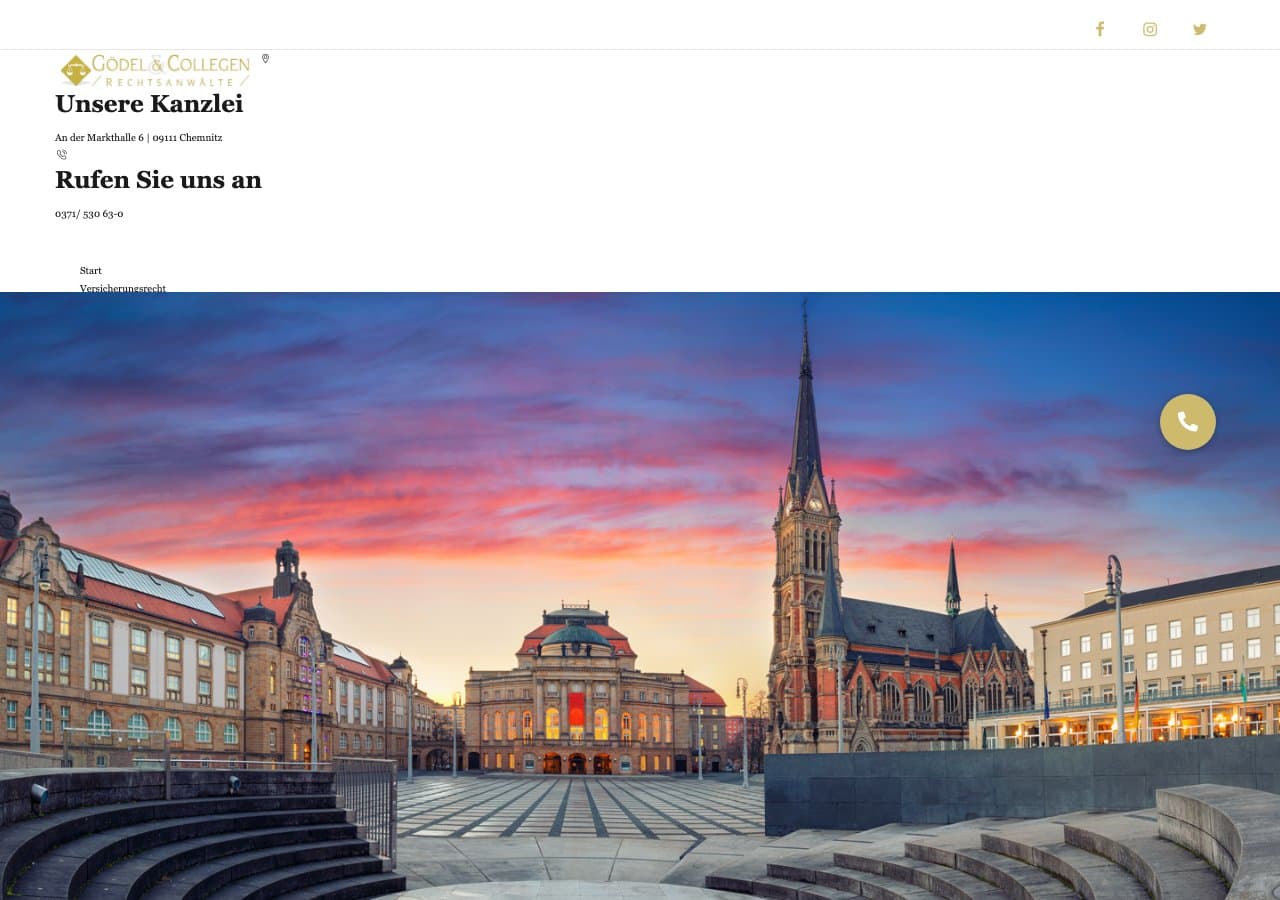The width and height of the screenshot is (1280, 900).
Task: Open the Start menu item
Action: tap(91, 271)
